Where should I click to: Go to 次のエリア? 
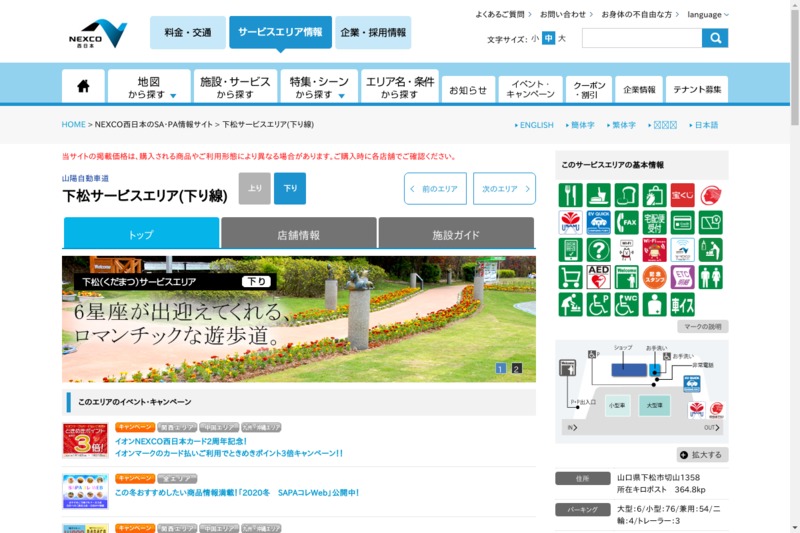[503, 188]
